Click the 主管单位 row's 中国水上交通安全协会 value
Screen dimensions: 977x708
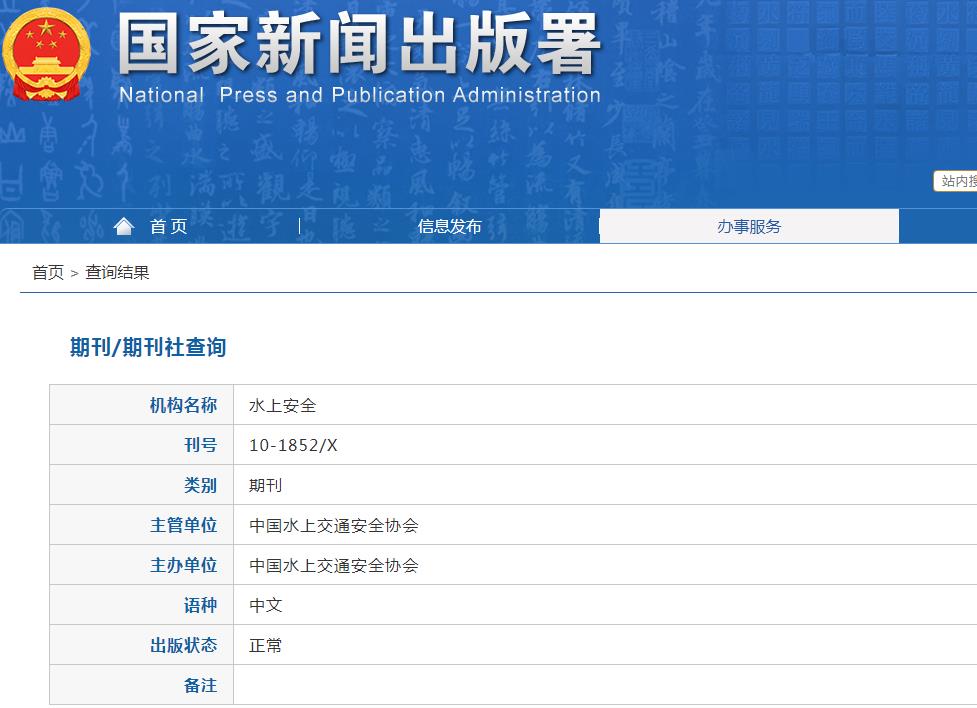pyautogui.click(x=334, y=525)
